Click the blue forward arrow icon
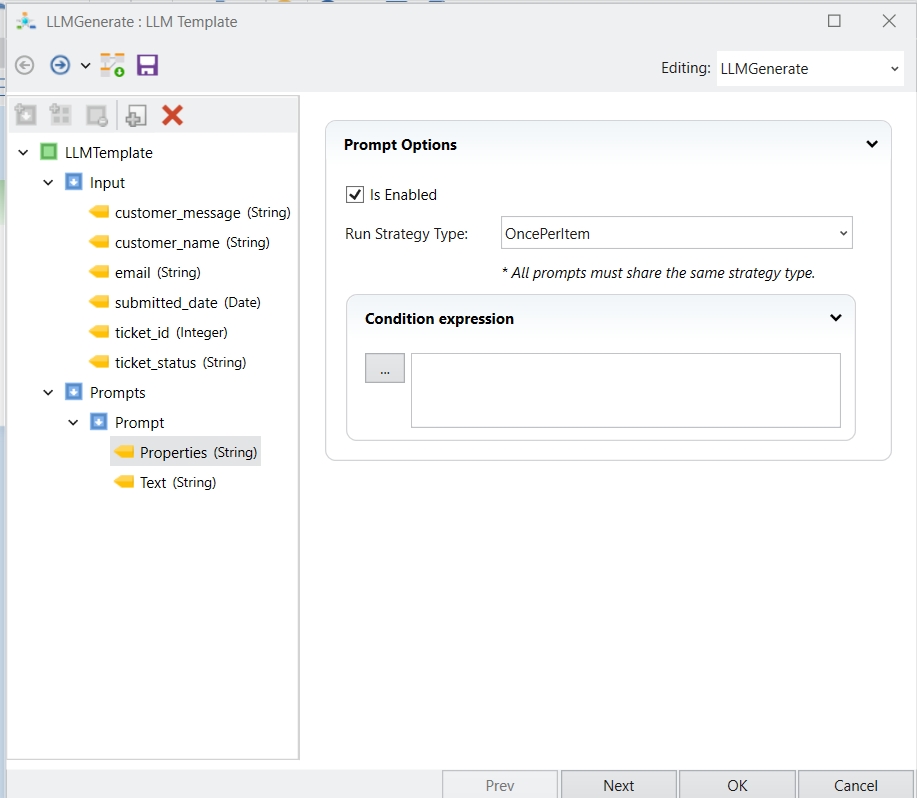Viewport: 917px width, 798px height. point(60,66)
